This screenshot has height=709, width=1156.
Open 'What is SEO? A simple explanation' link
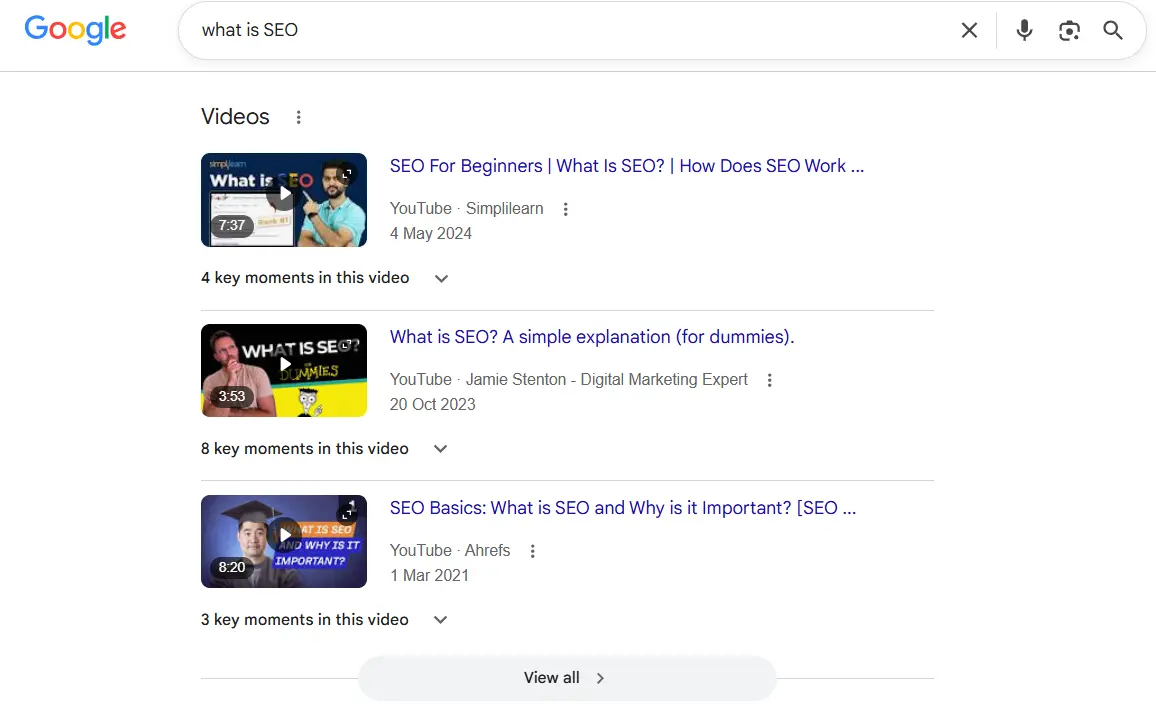click(x=592, y=337)
